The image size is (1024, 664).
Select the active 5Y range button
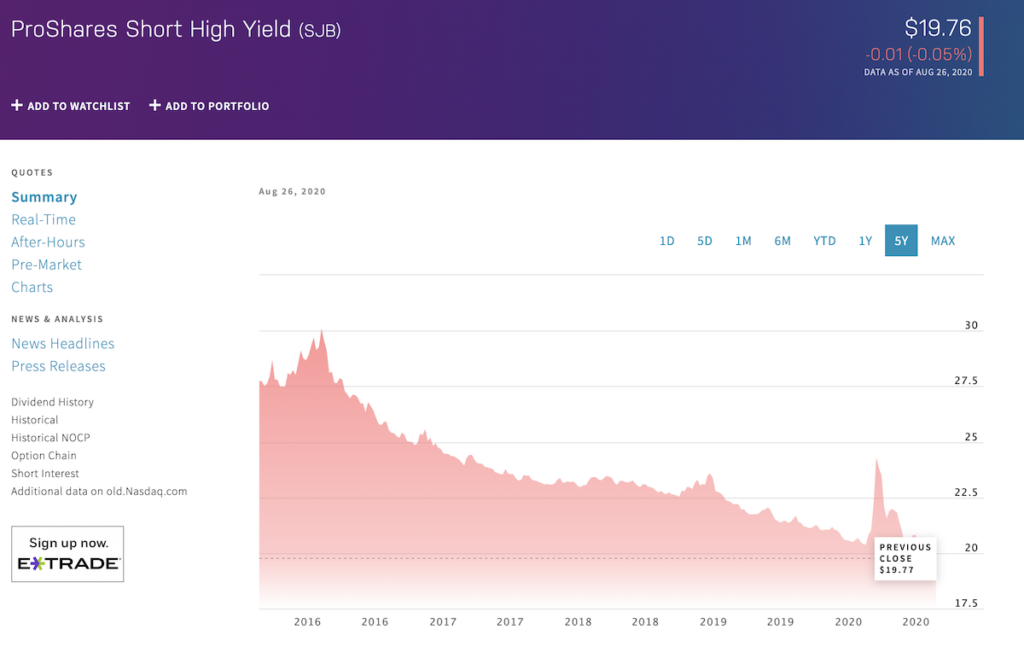point(901,241)
